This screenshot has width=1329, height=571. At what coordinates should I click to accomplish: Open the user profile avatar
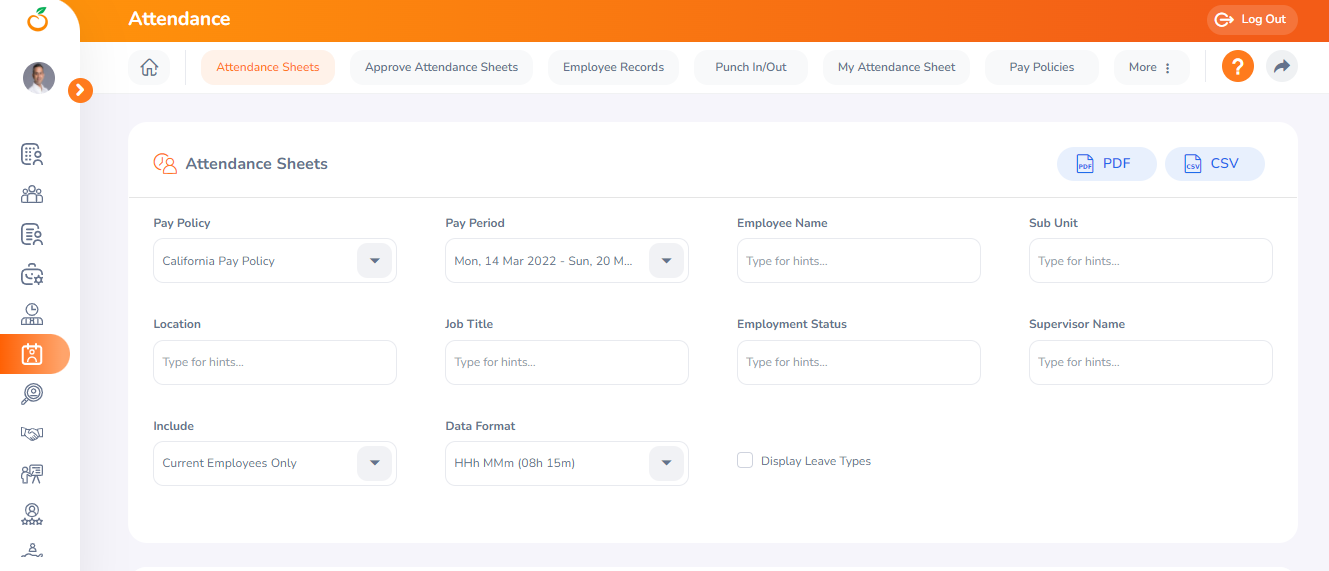39,78
